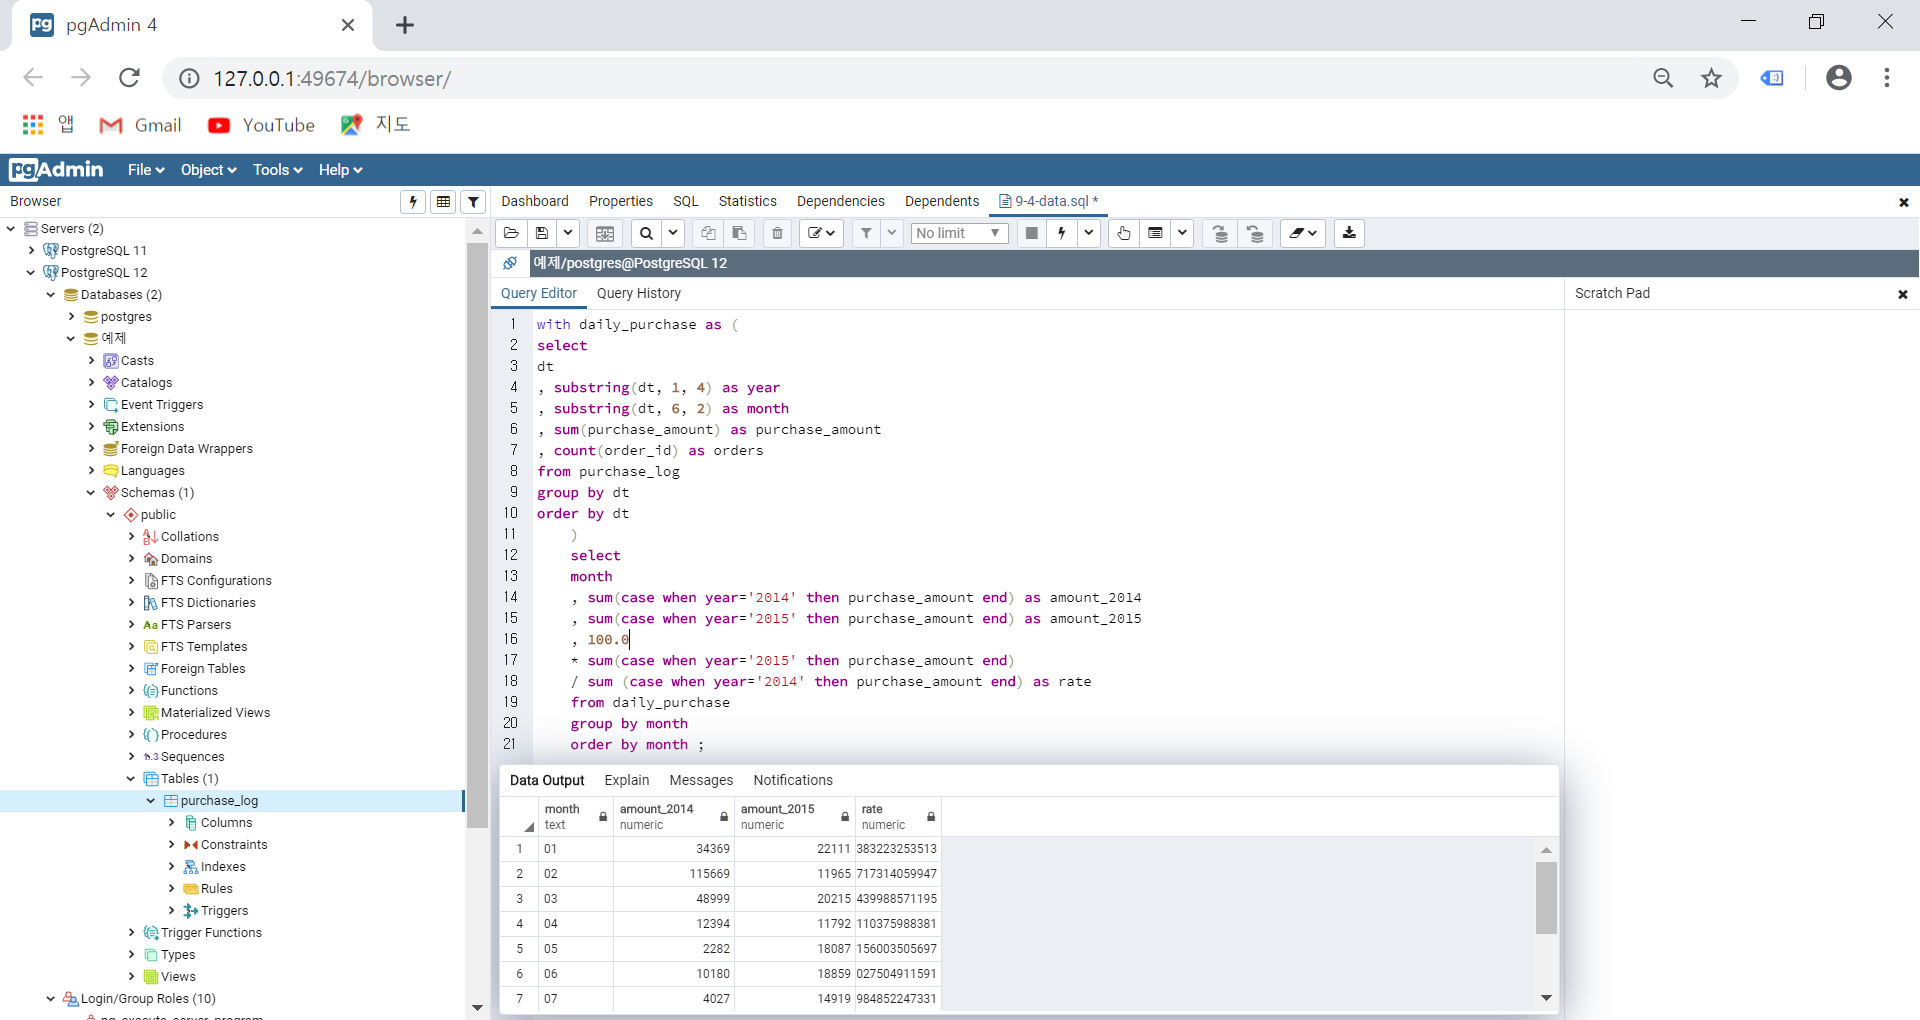The height and width of the screenshot is (1020, 1920).
Task: Switch to the Dependents tab
Action: click(942, 201)
